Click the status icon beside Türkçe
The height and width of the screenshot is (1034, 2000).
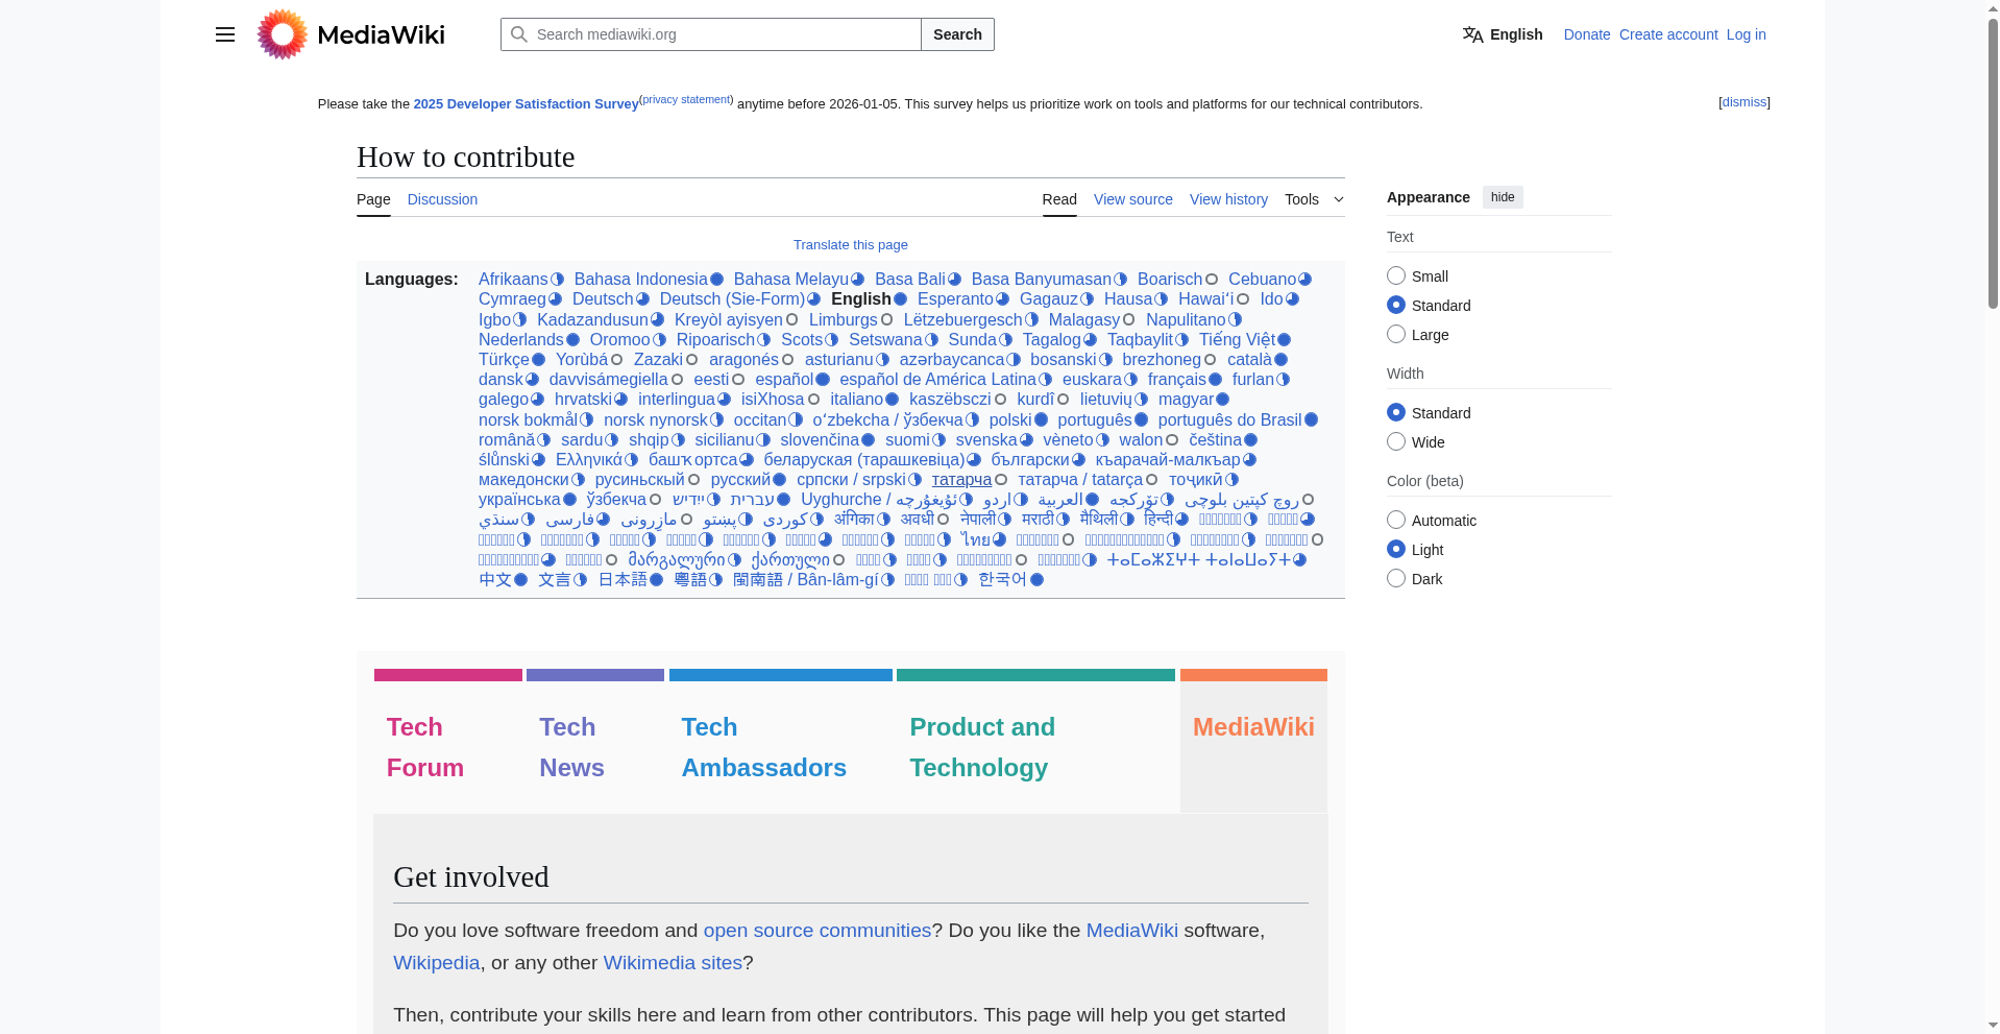tap(538, 360)
